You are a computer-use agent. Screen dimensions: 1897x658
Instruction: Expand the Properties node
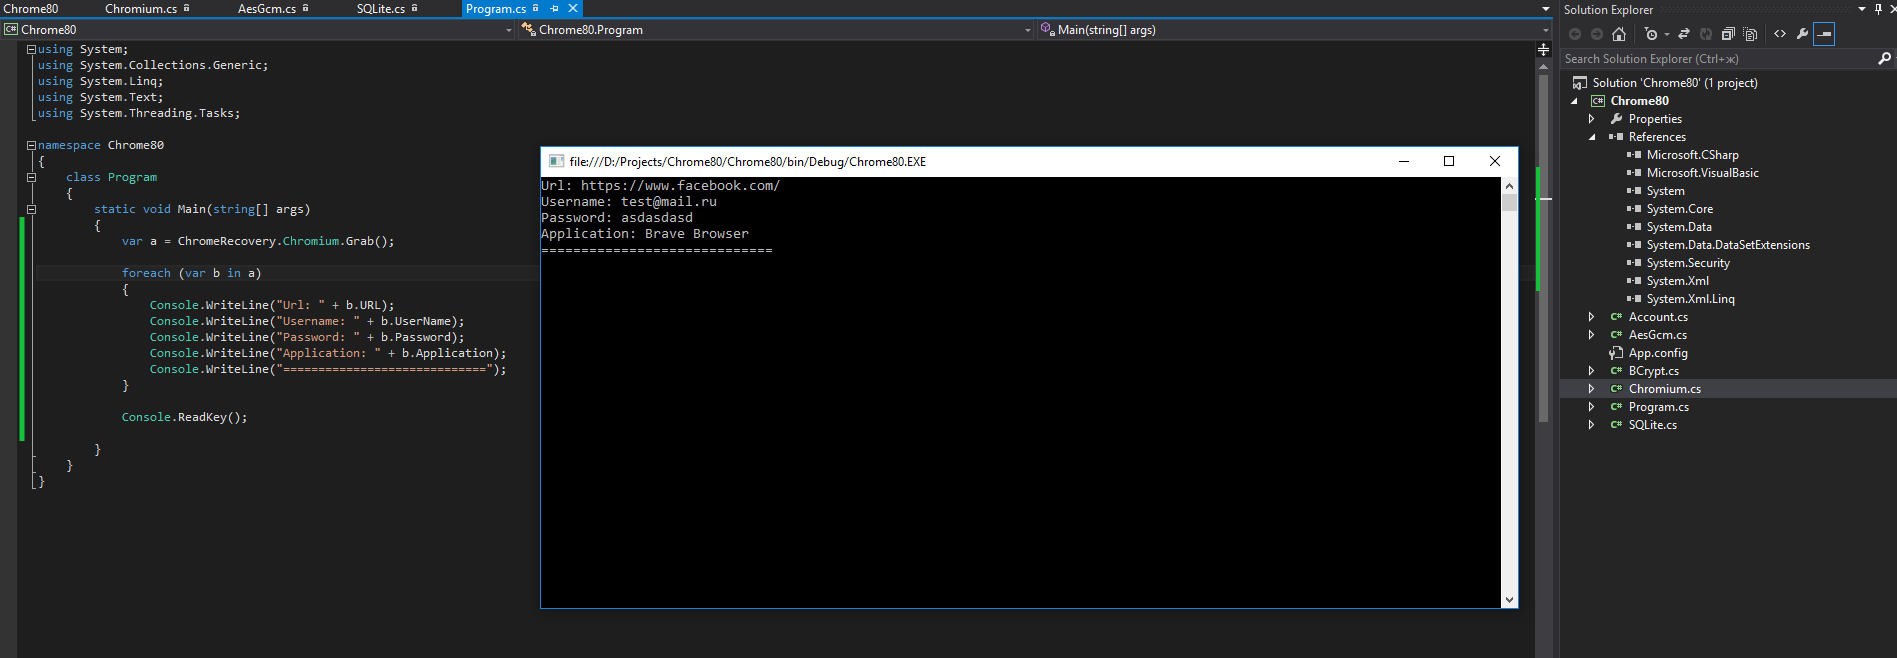tap(1592, 119)
